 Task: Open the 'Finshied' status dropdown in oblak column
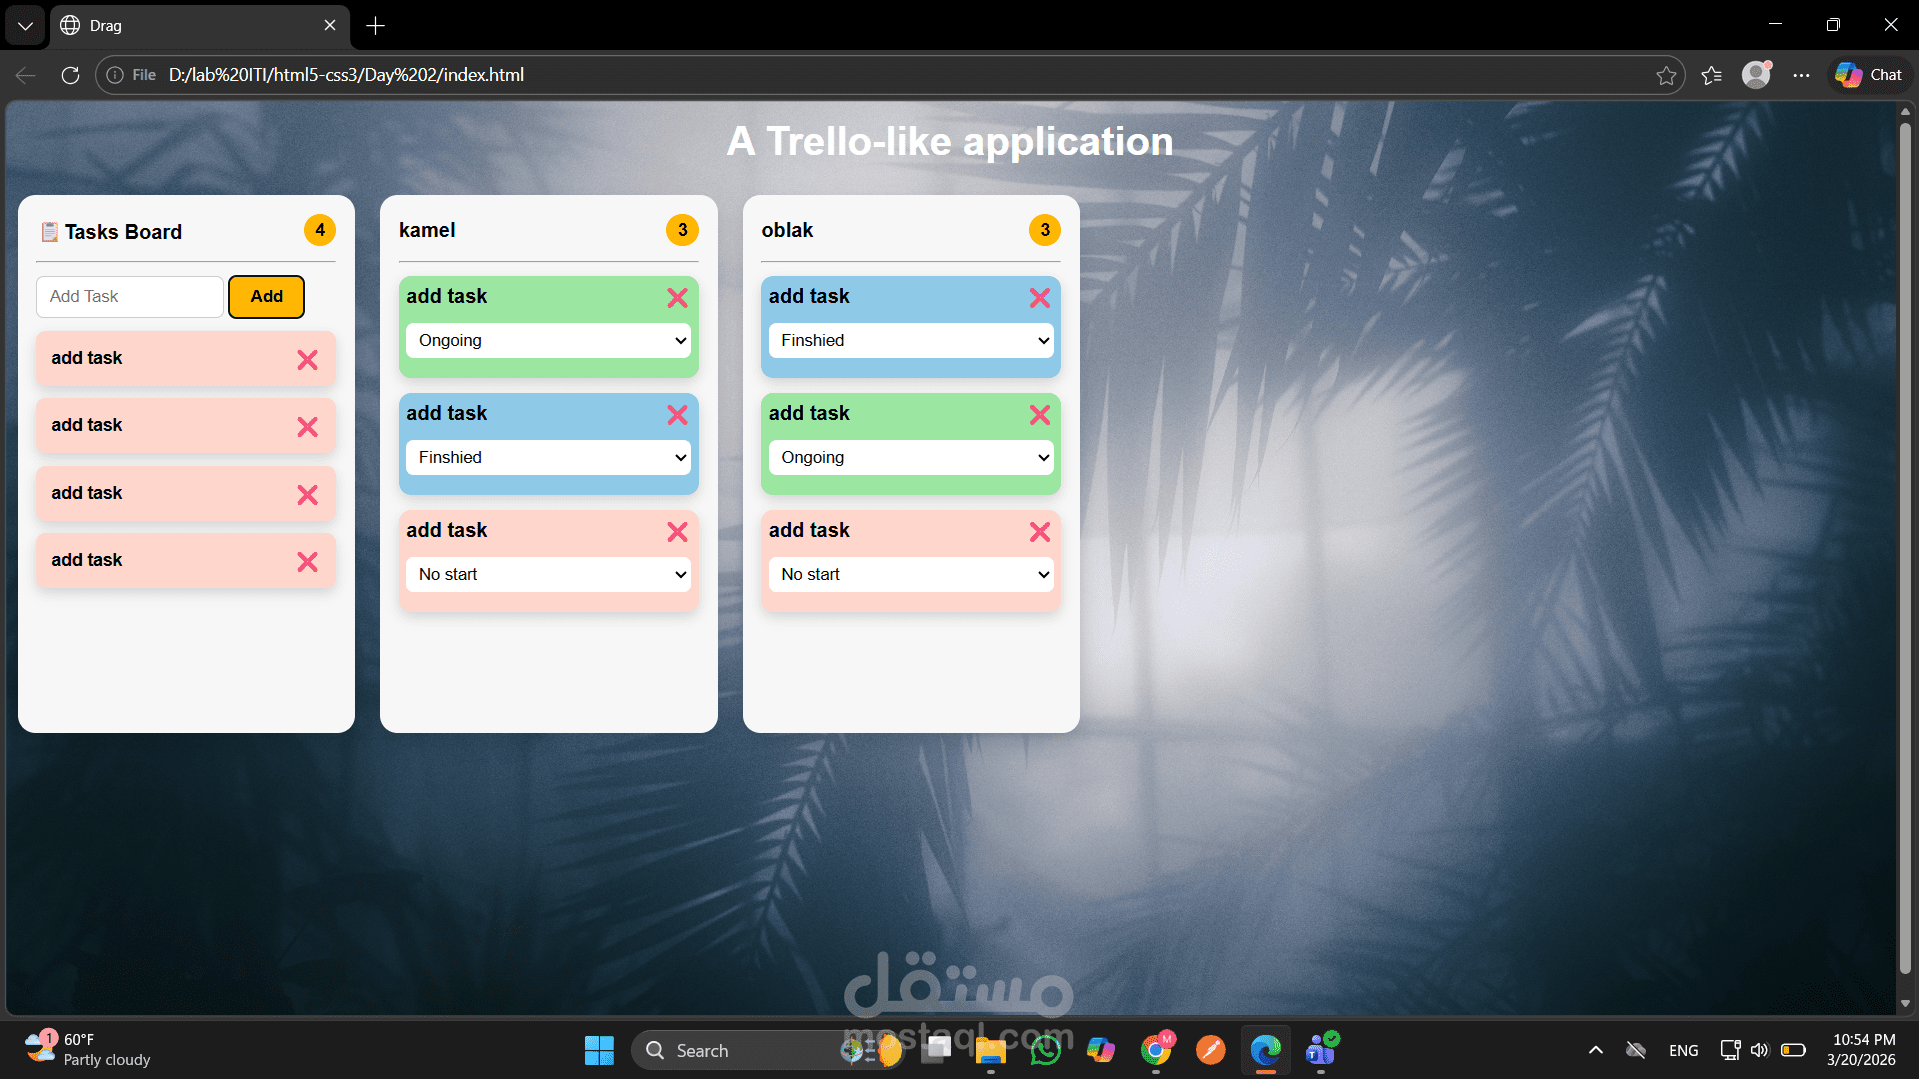point(909,340)
